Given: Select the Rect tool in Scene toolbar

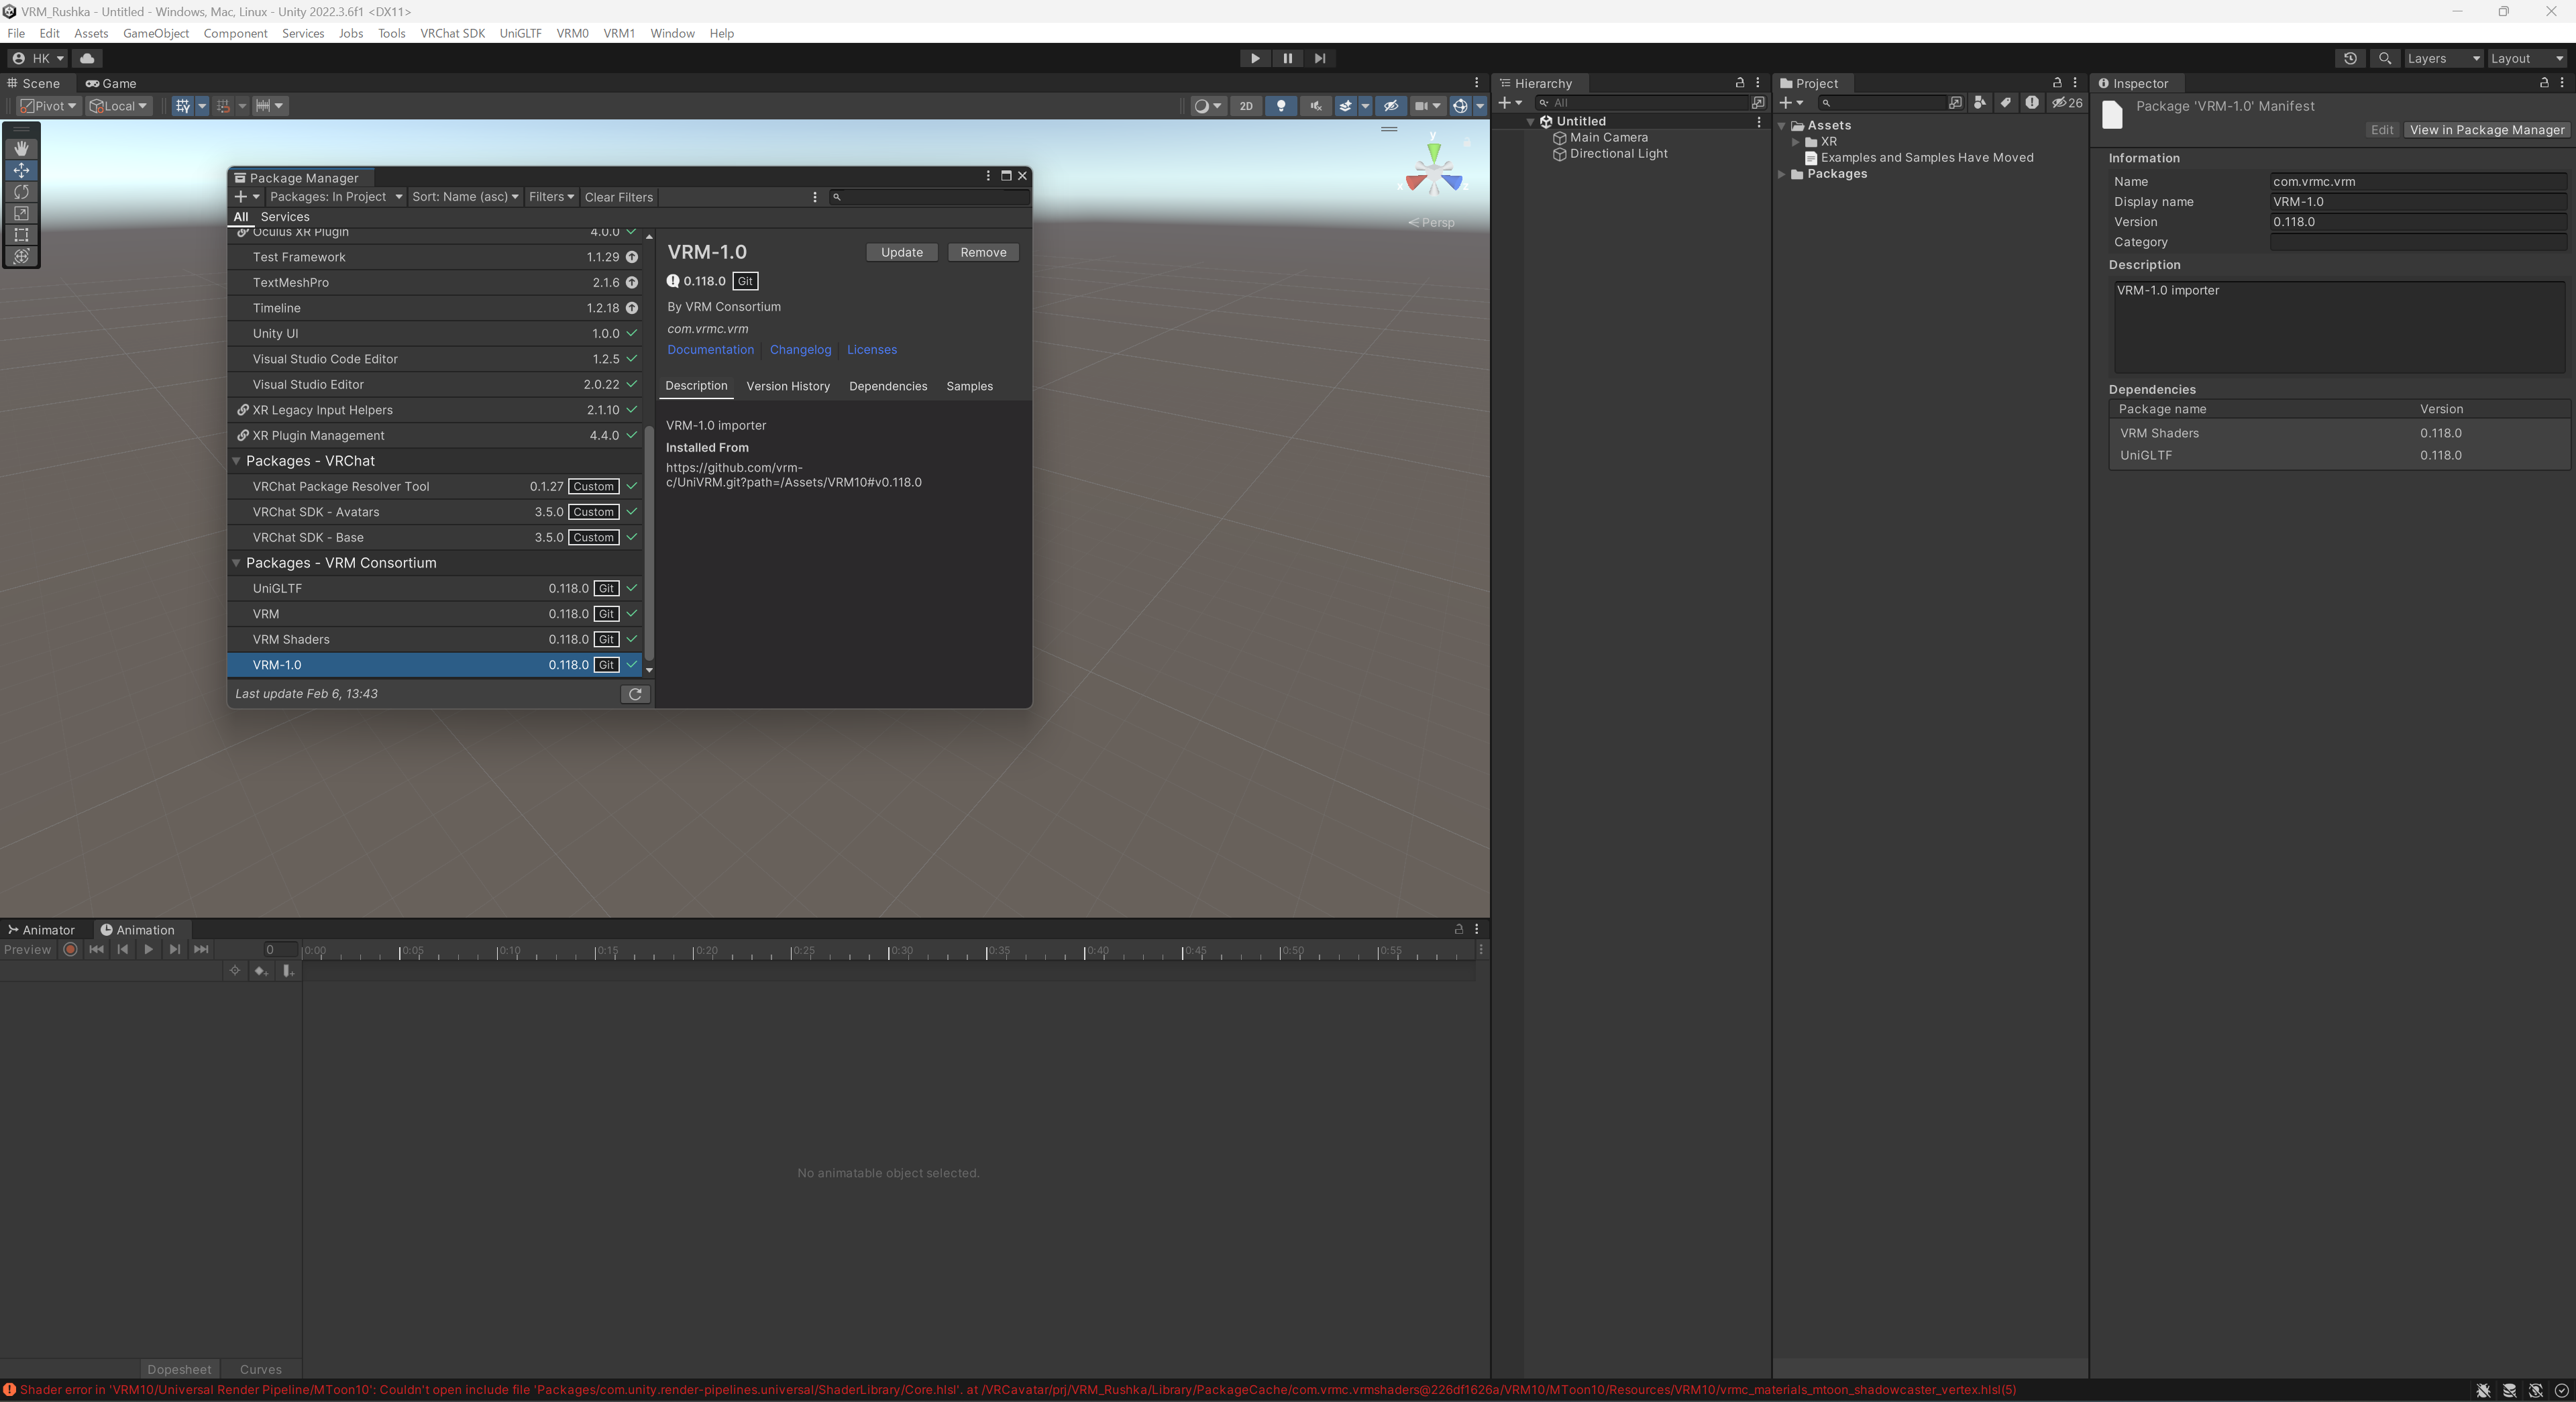Looking at the screenshot, I should pyautogui.click(x=21, y=234).
